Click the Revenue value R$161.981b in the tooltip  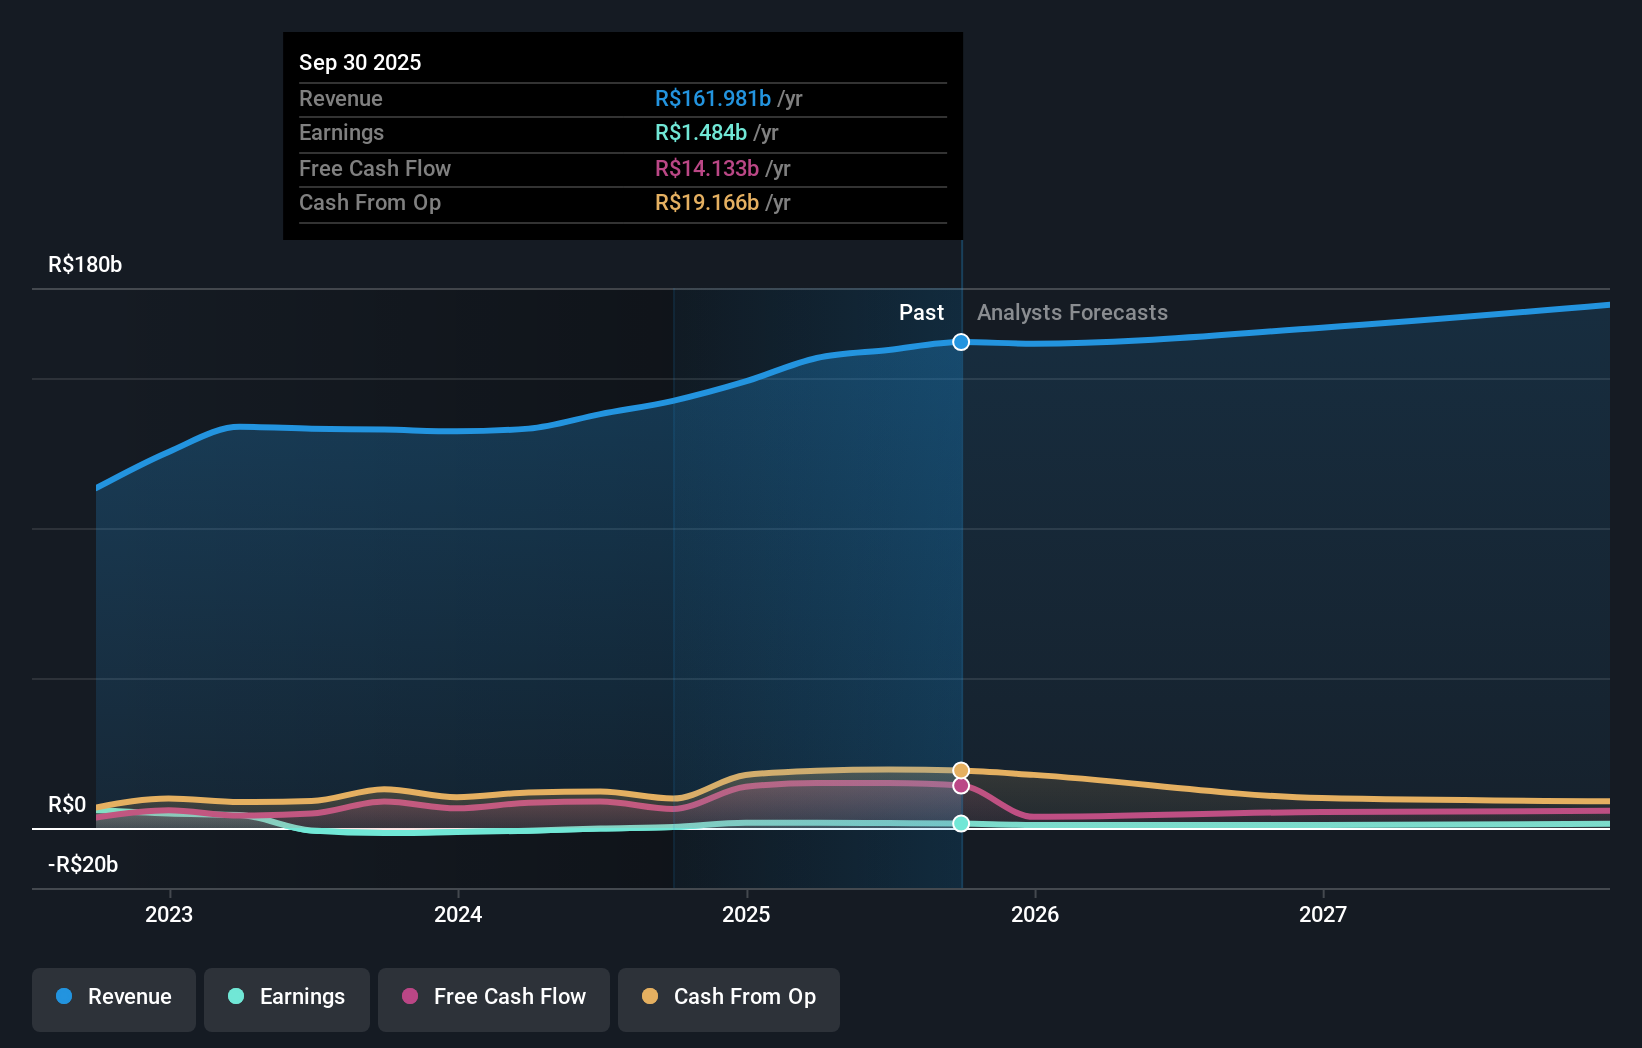point(714,99)
